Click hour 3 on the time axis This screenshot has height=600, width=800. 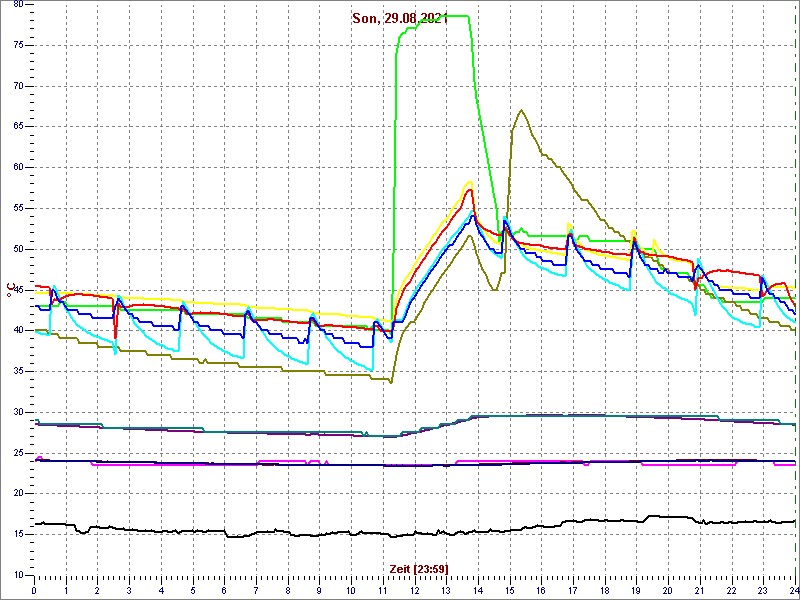tap(129, 591)
